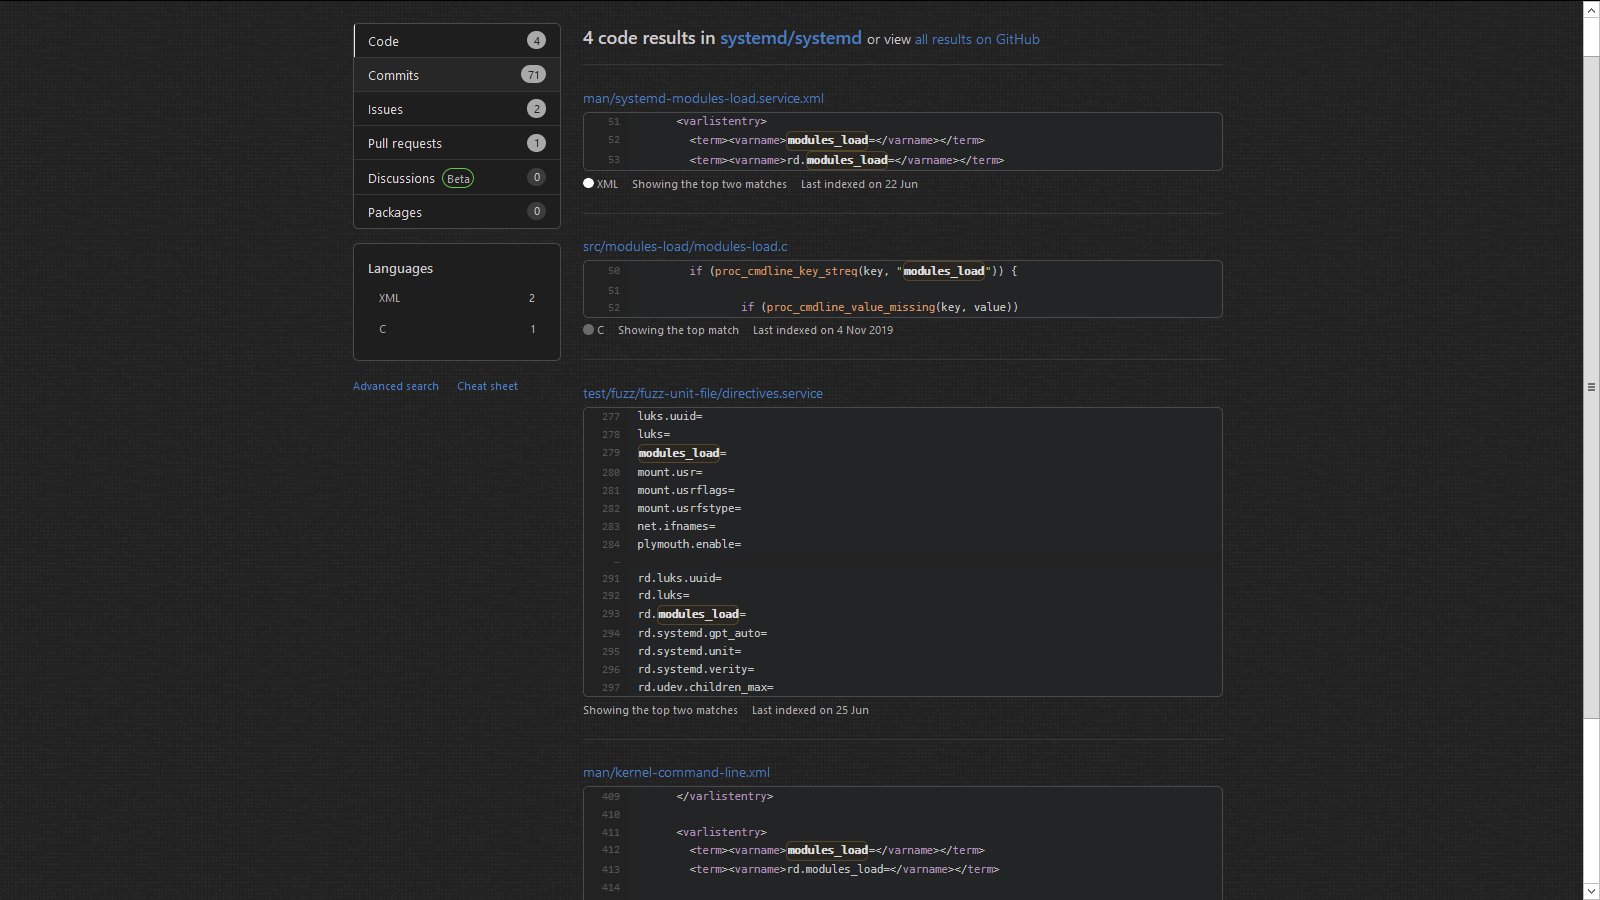Open src/modules-load/modules-load.c file
The height and width of the screenshot is (900, 1600).
point(685,246)
